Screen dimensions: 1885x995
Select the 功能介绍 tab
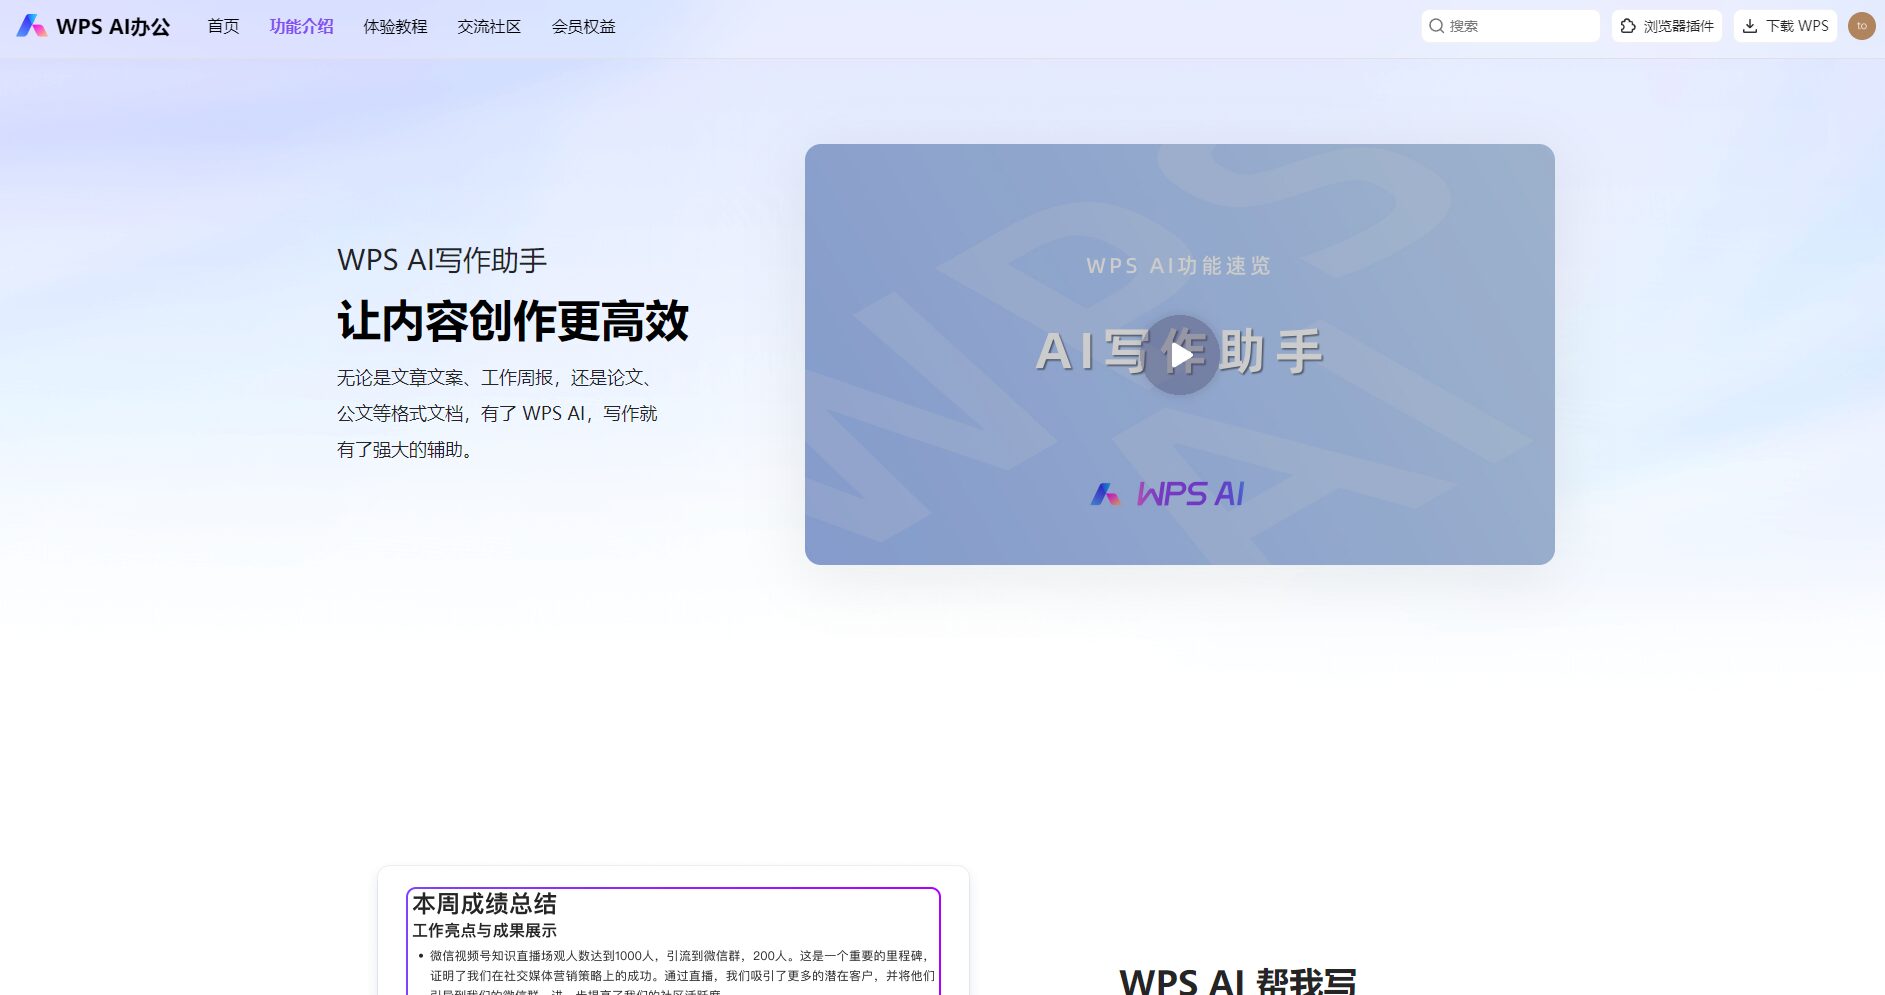coord(302,27)
